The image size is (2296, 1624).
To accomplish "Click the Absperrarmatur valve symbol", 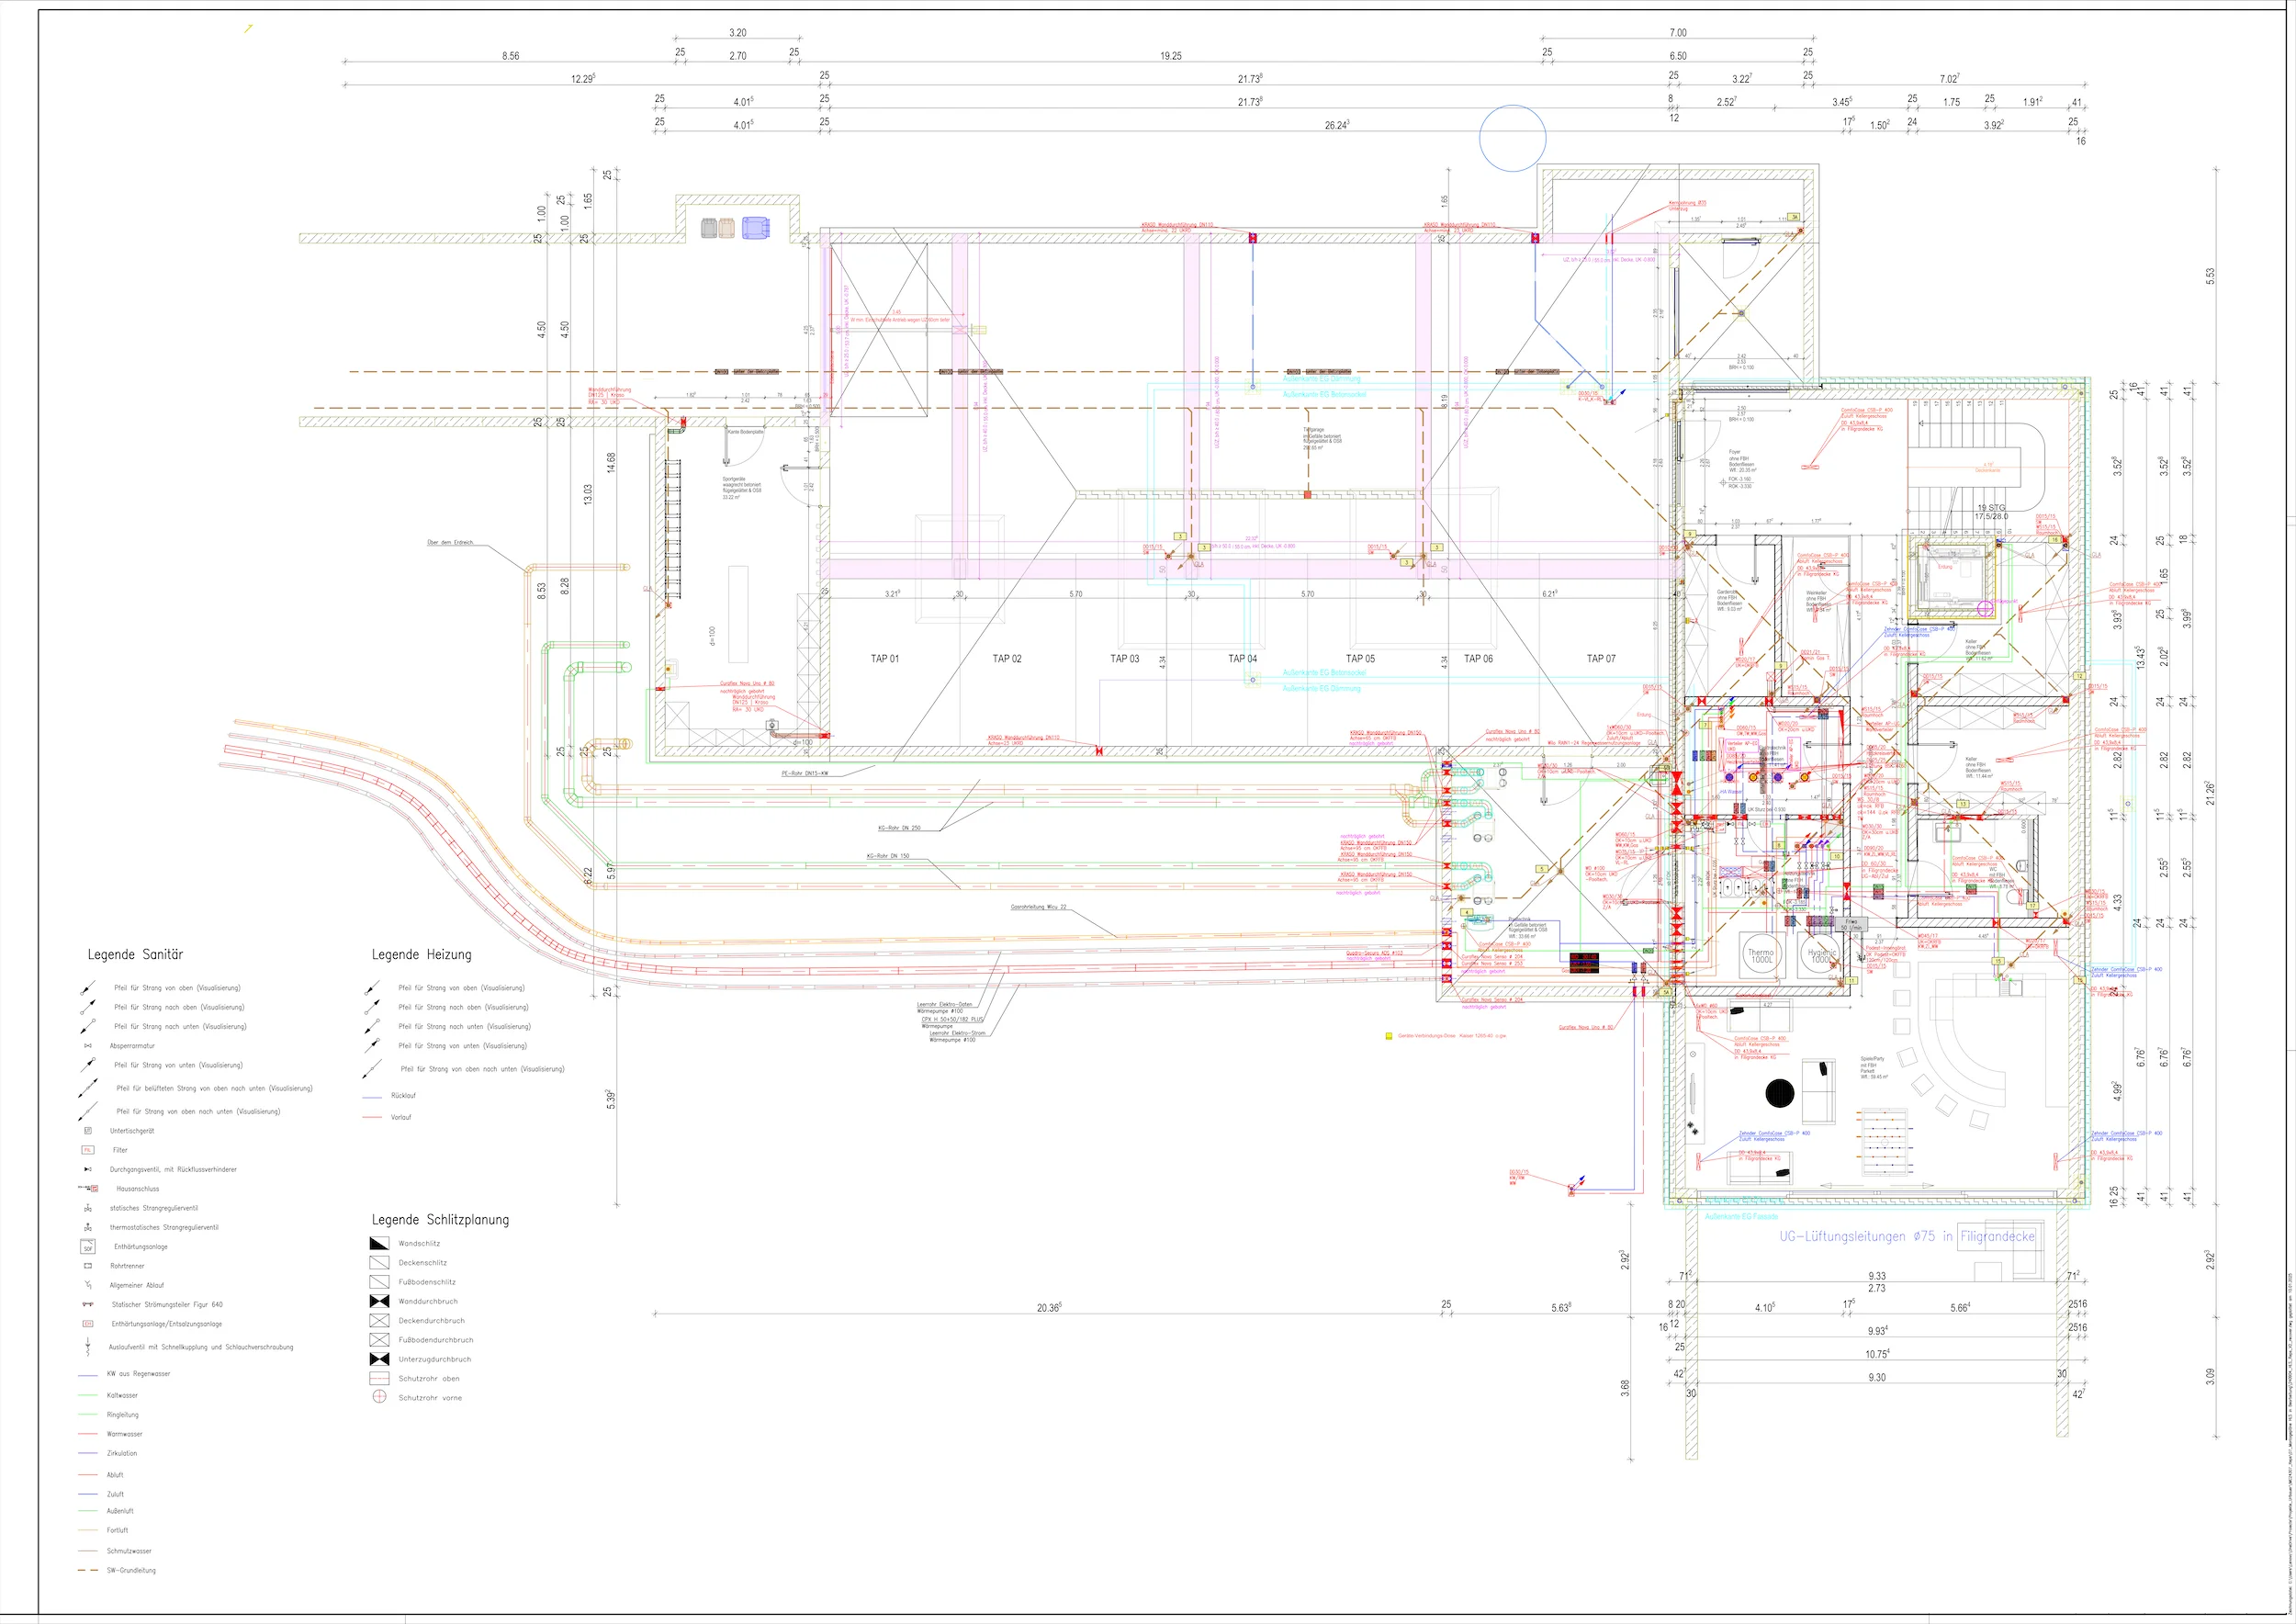I will pos(88,1046).
